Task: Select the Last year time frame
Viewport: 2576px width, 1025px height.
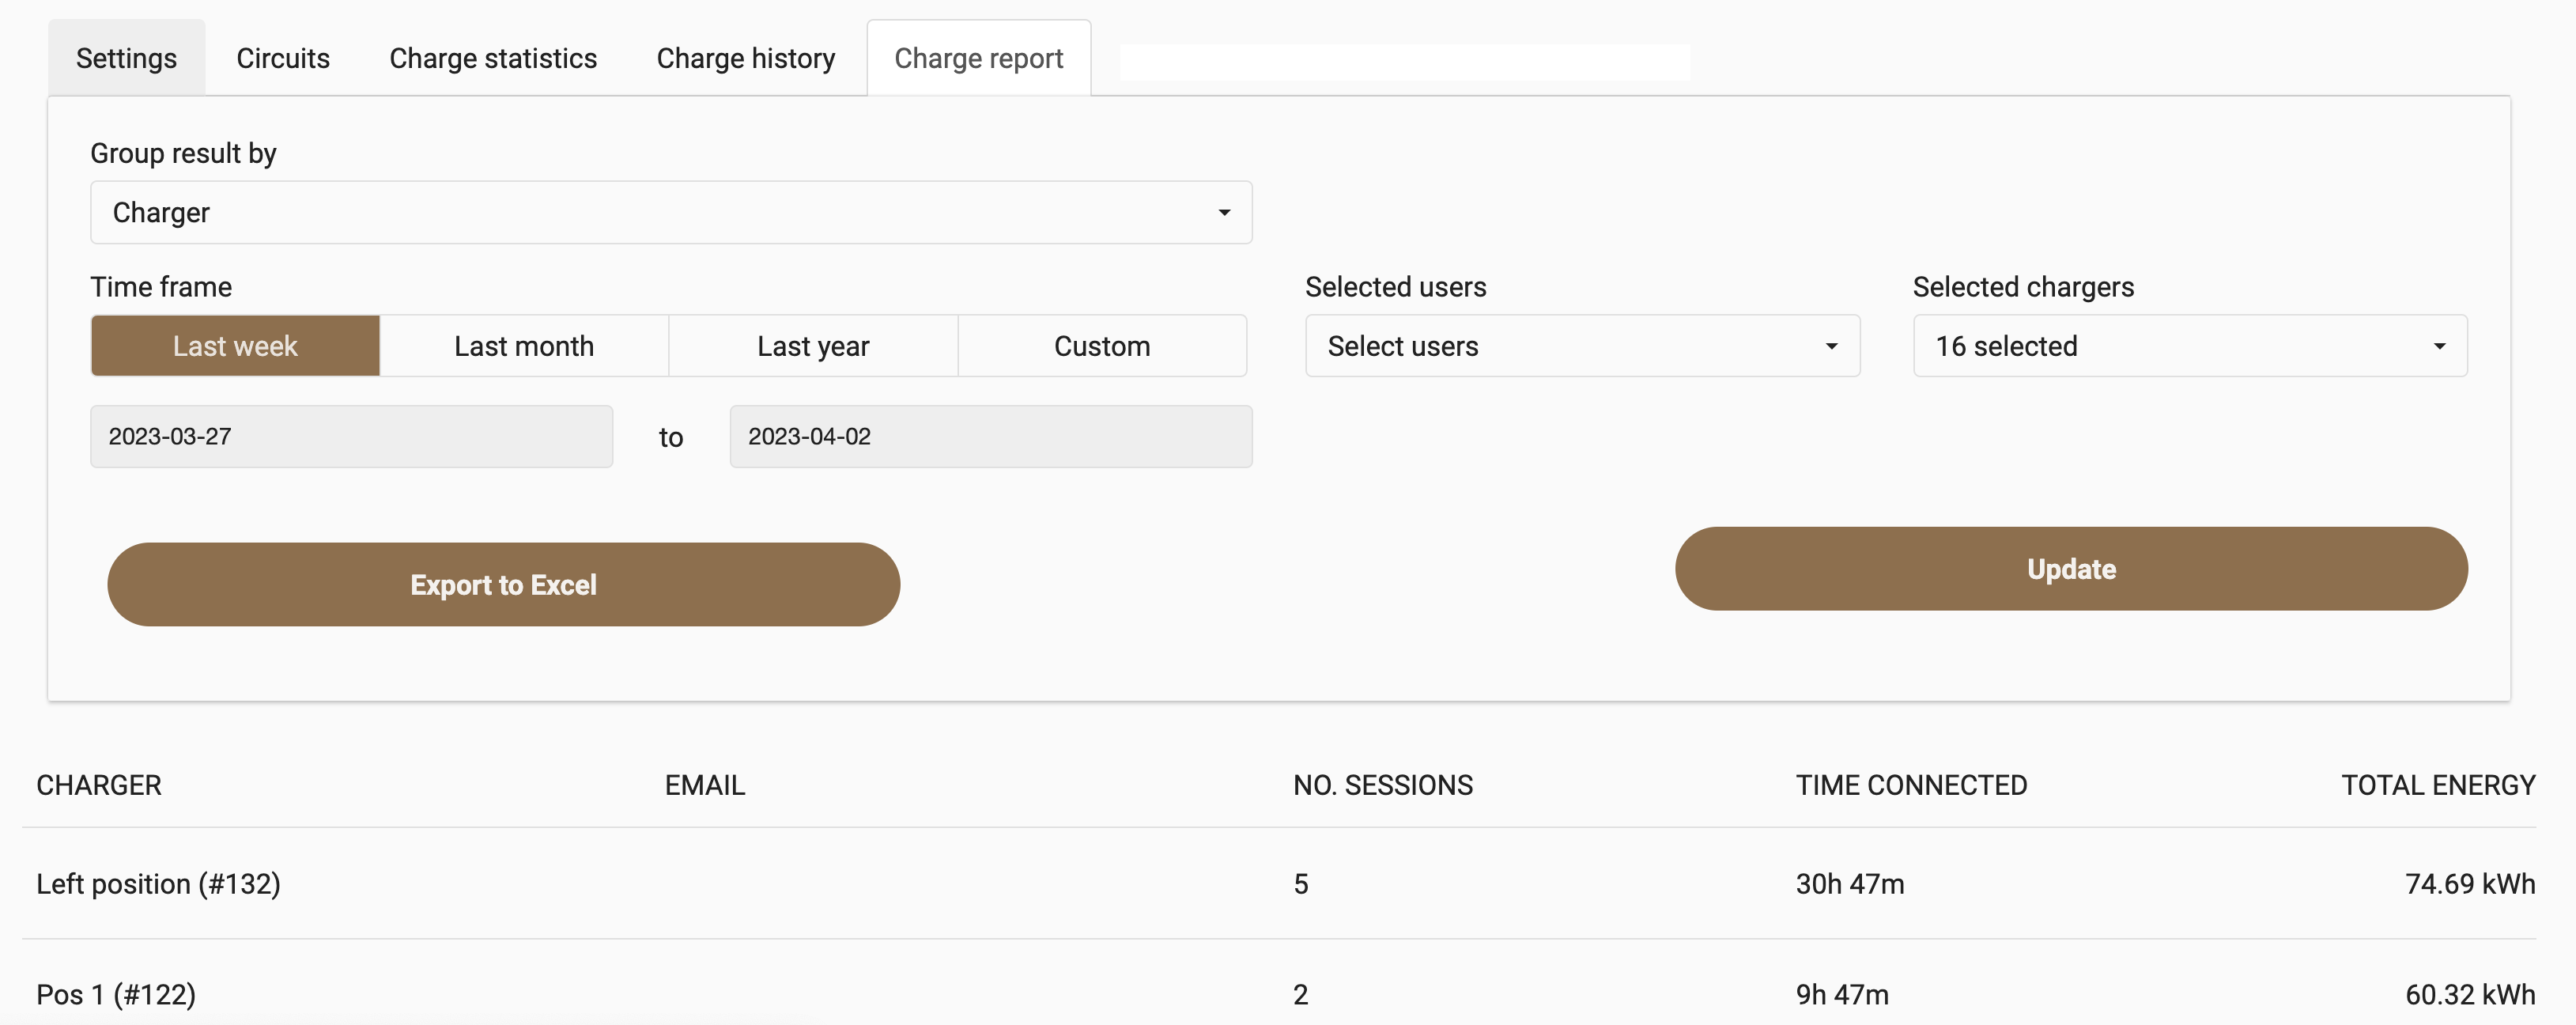Action: (x=813, y=345)
